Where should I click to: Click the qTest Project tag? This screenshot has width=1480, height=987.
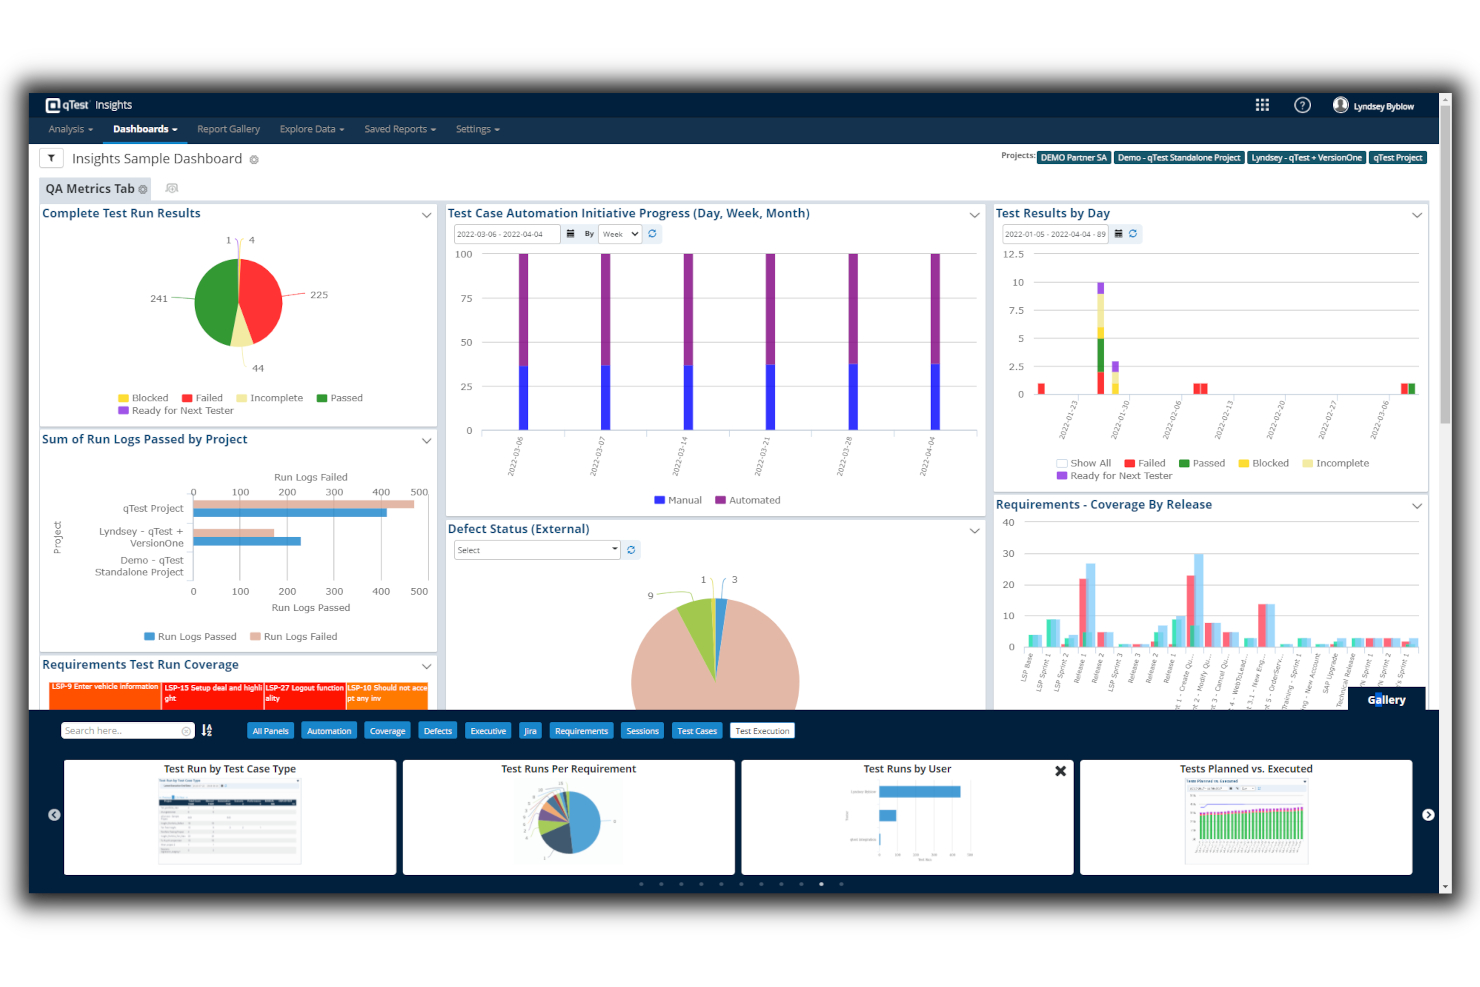point(1398,158)
